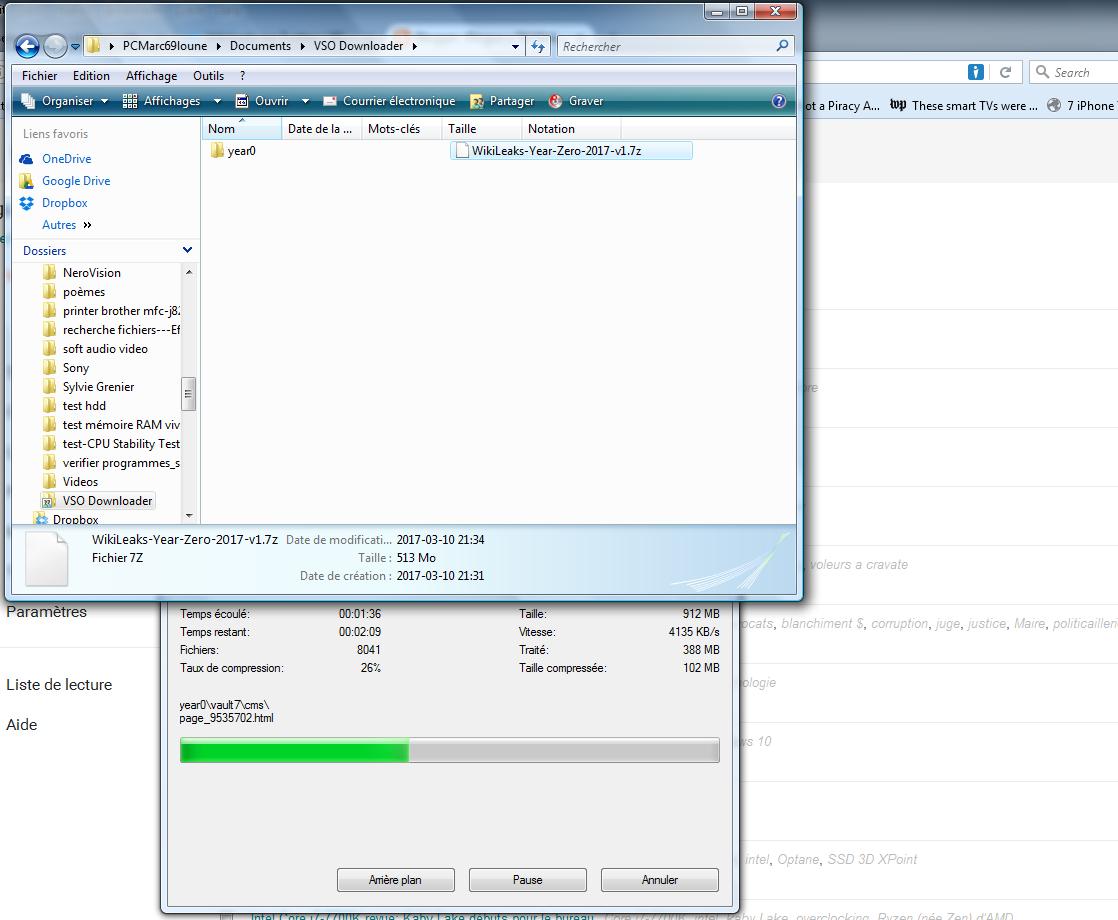The width and height of the screenshot is (1118, 920).
Task: Click the Affichages views icon
Action: click(x=130, y=101)
